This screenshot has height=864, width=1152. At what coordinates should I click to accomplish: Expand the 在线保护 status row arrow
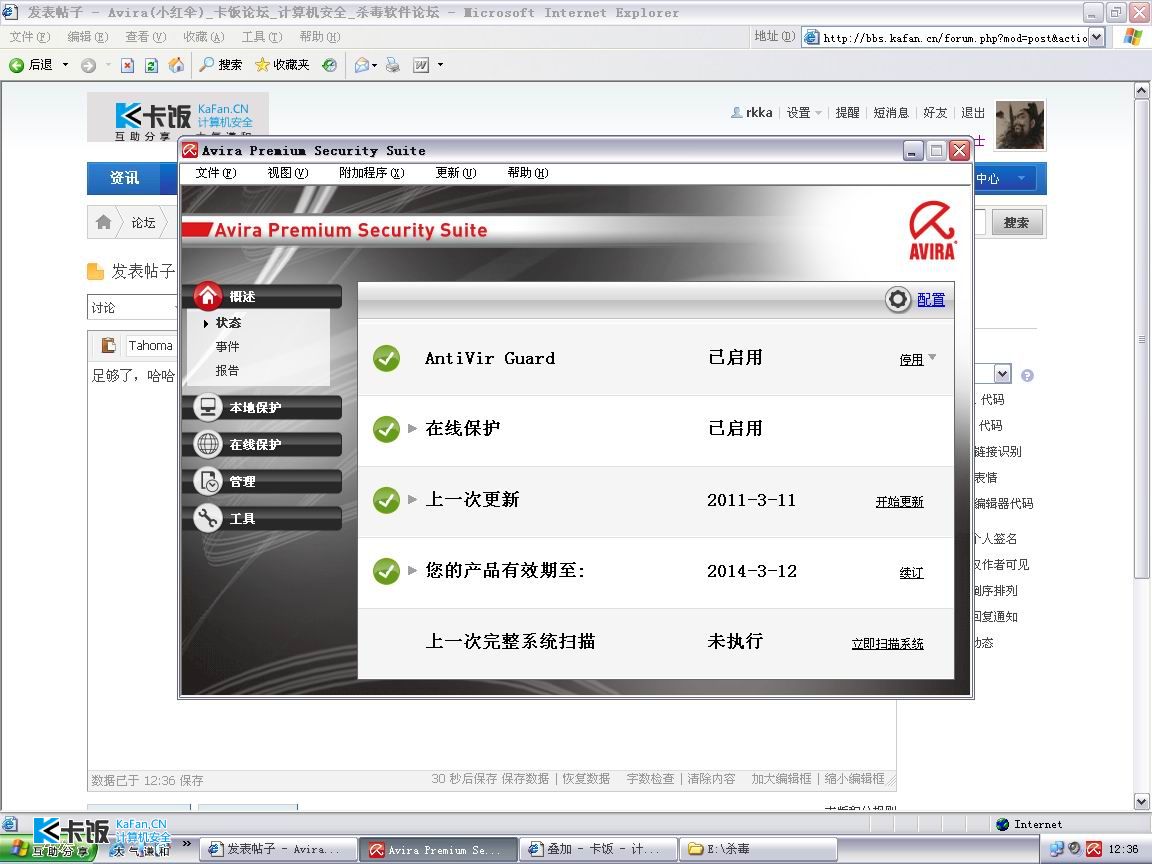413,428
